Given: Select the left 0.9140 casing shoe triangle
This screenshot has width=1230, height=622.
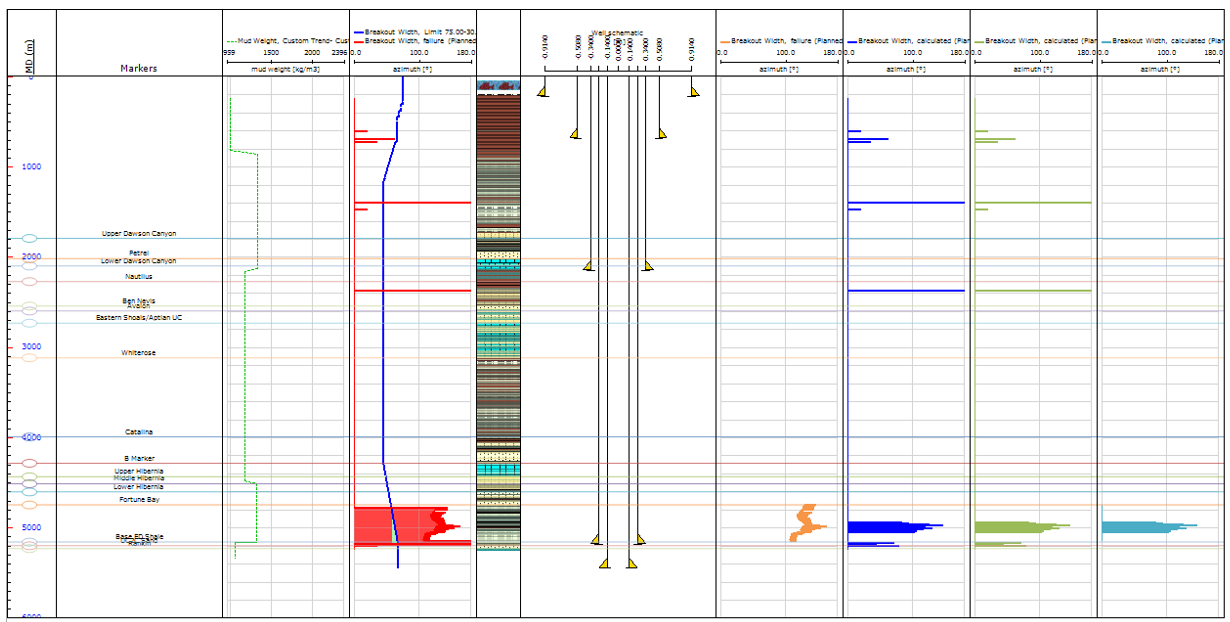Looking at the screenshot, I should (x=542, y=92).
